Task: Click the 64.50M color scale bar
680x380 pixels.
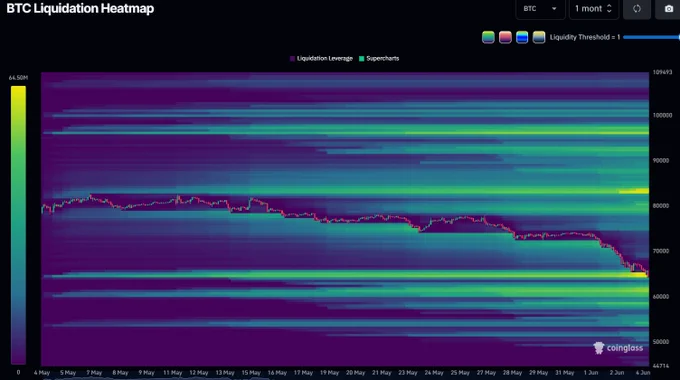Action: [x=18, y=225]
